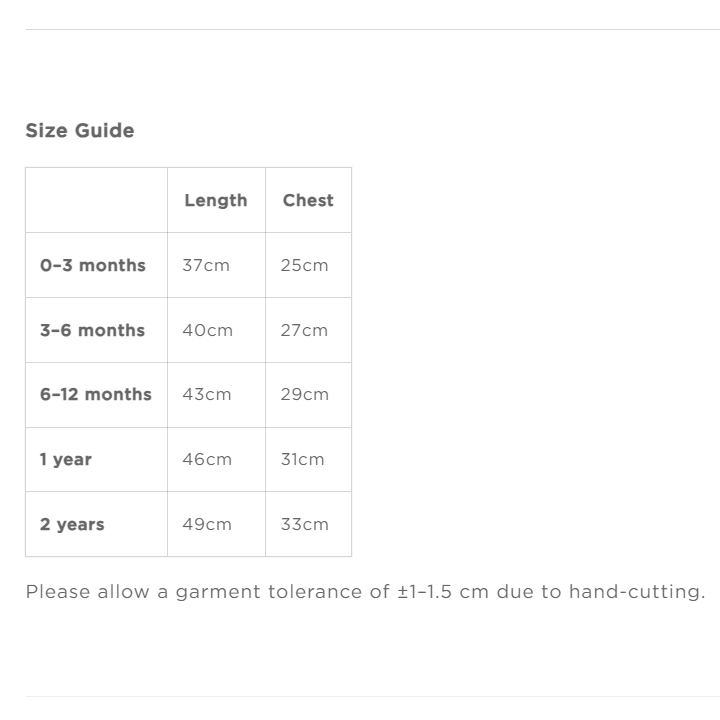
Task: Click the 31cm chest cell
Action: pos(302,459)
